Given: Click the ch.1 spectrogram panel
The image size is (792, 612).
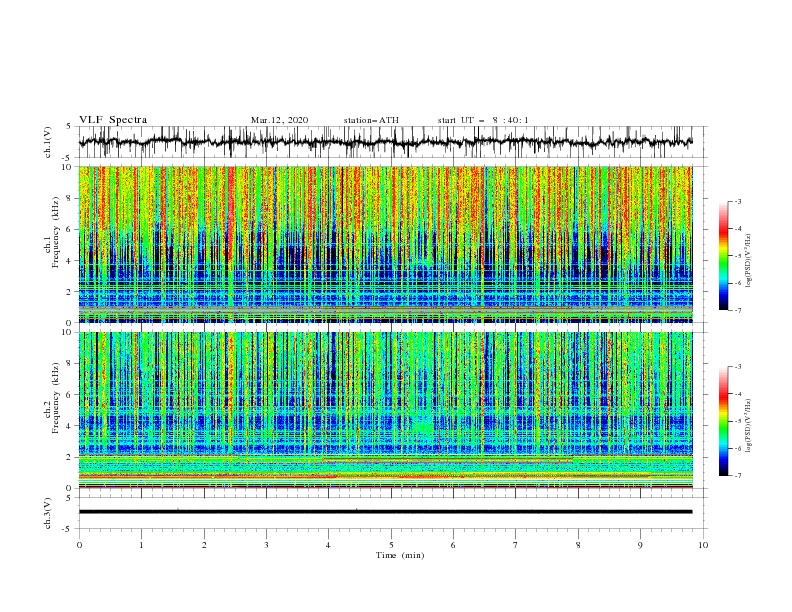Looking at the screenshot, I should 385,244.
